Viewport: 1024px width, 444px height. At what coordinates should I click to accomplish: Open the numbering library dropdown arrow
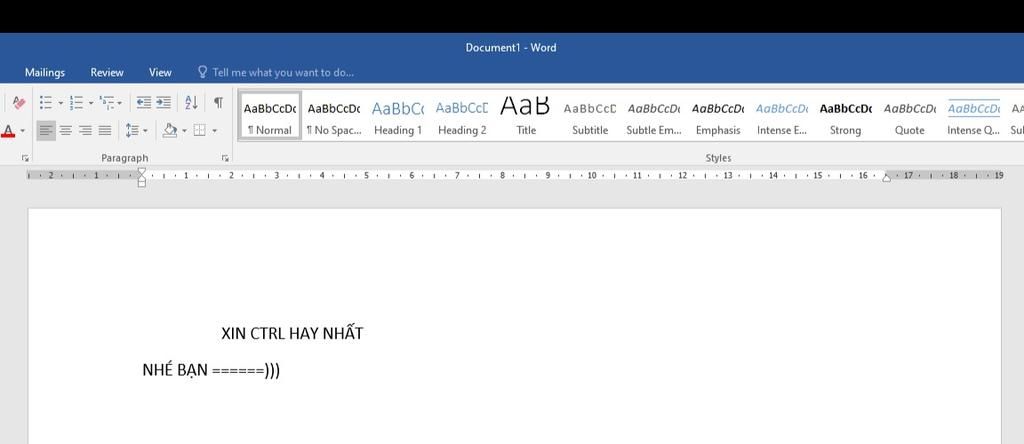pos(91,103)
